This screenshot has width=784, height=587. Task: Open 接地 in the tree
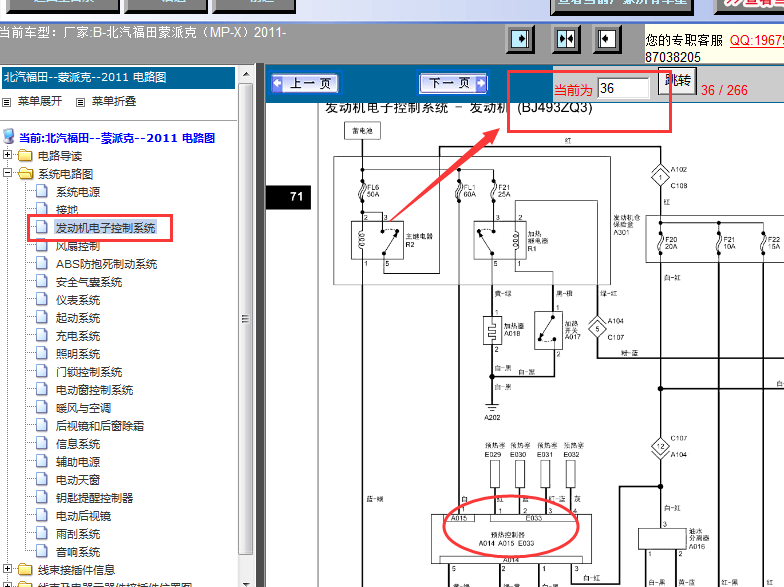tap(67, 210)
